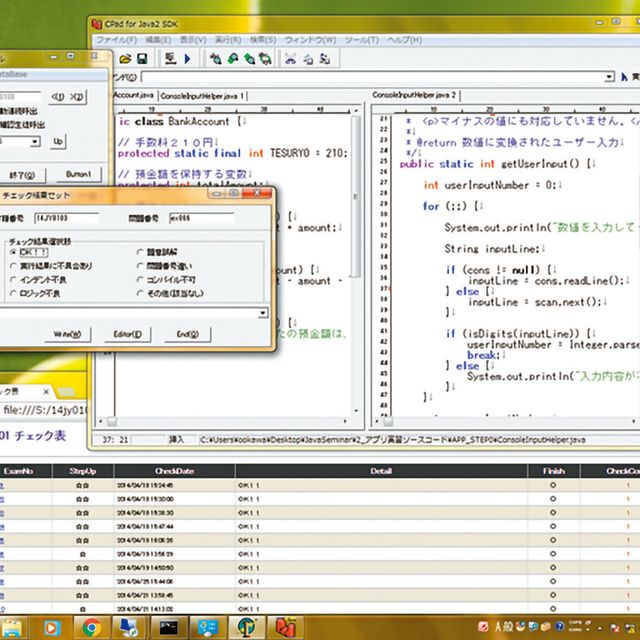
Task: Select the "OK!!" radio button
Action: (x=12, y=253)
